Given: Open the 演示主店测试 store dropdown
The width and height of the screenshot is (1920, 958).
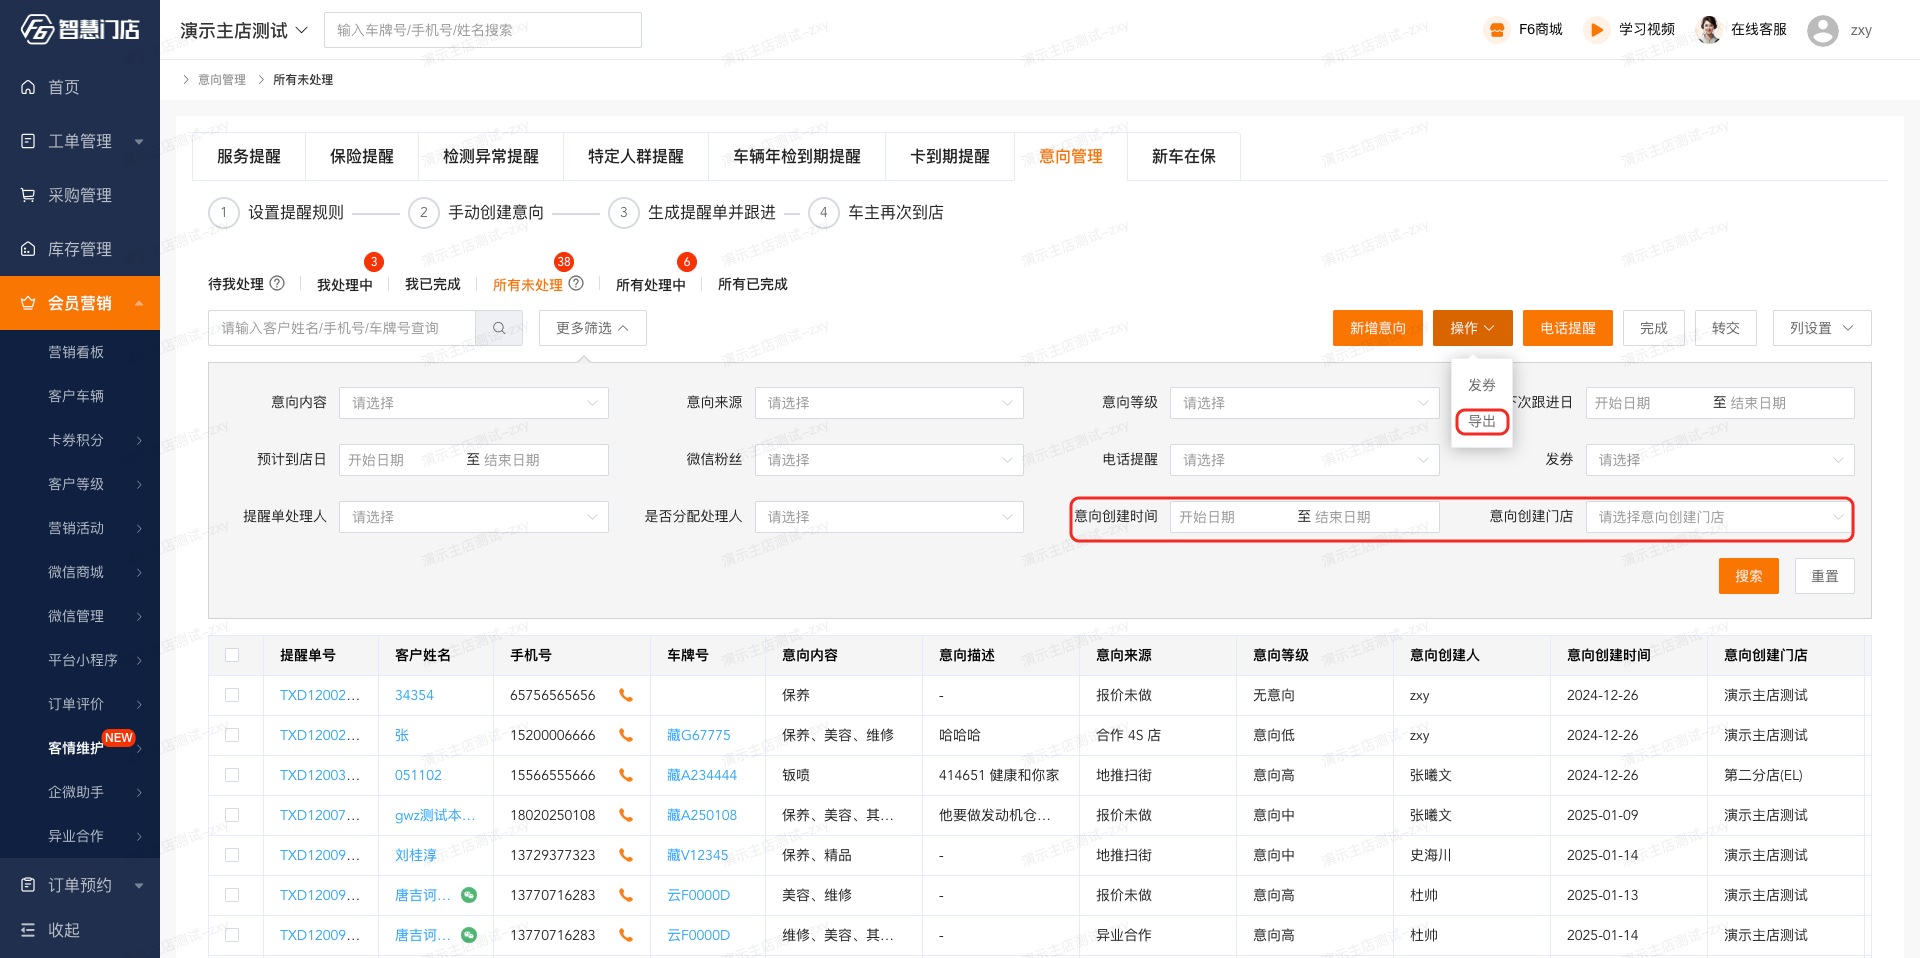Looking at the screenshot, I should (244, 30).
